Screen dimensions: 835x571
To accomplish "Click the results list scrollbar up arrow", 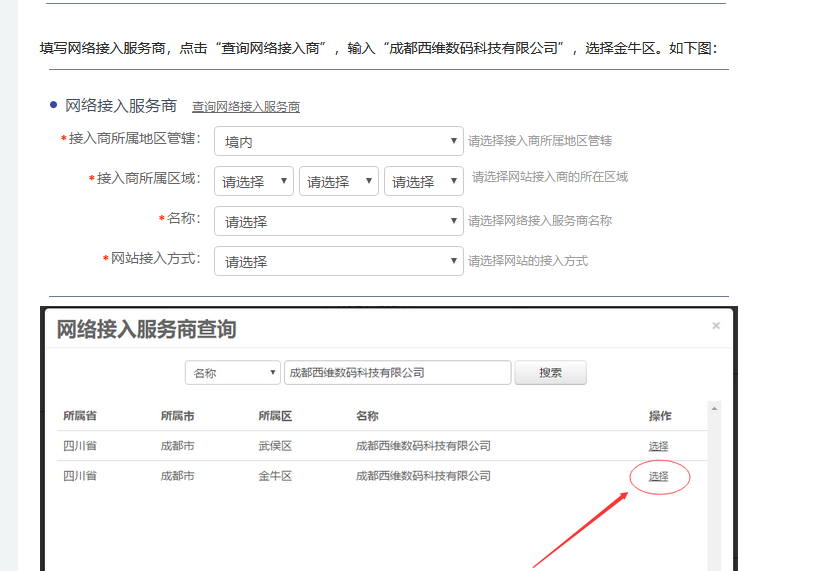I will click(x=713, y=408).
